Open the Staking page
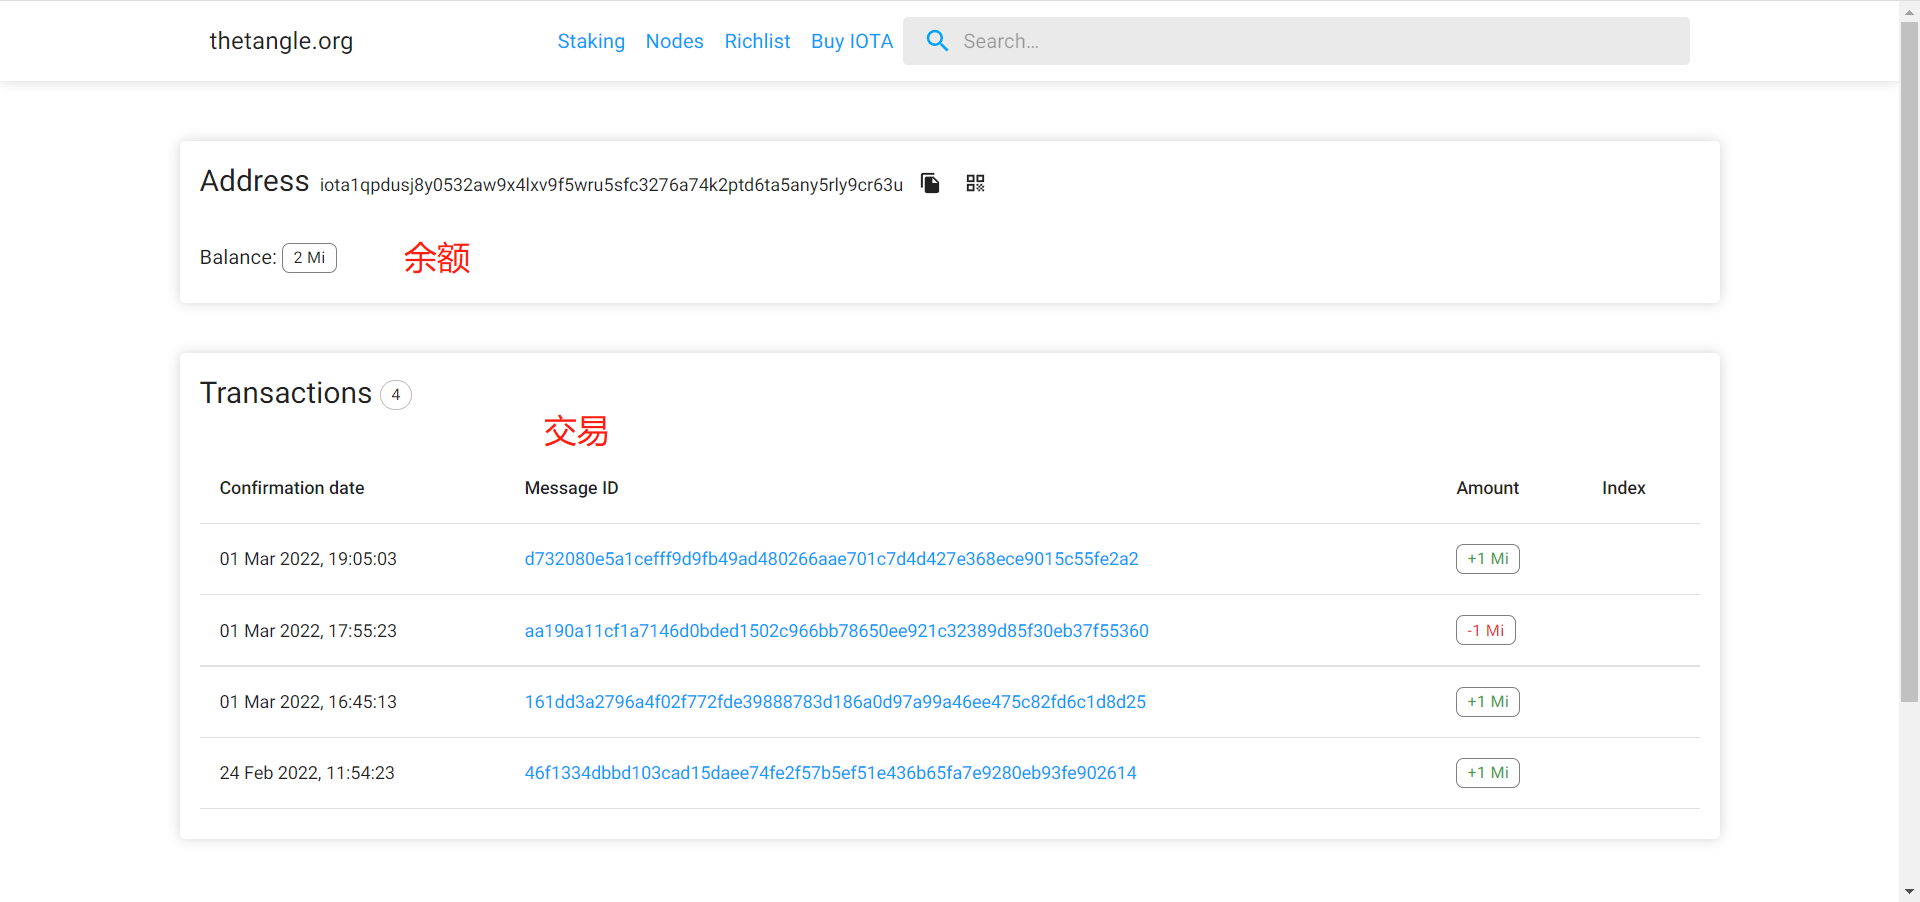This screenshot has width=1920, height=902. click(591, 41)
